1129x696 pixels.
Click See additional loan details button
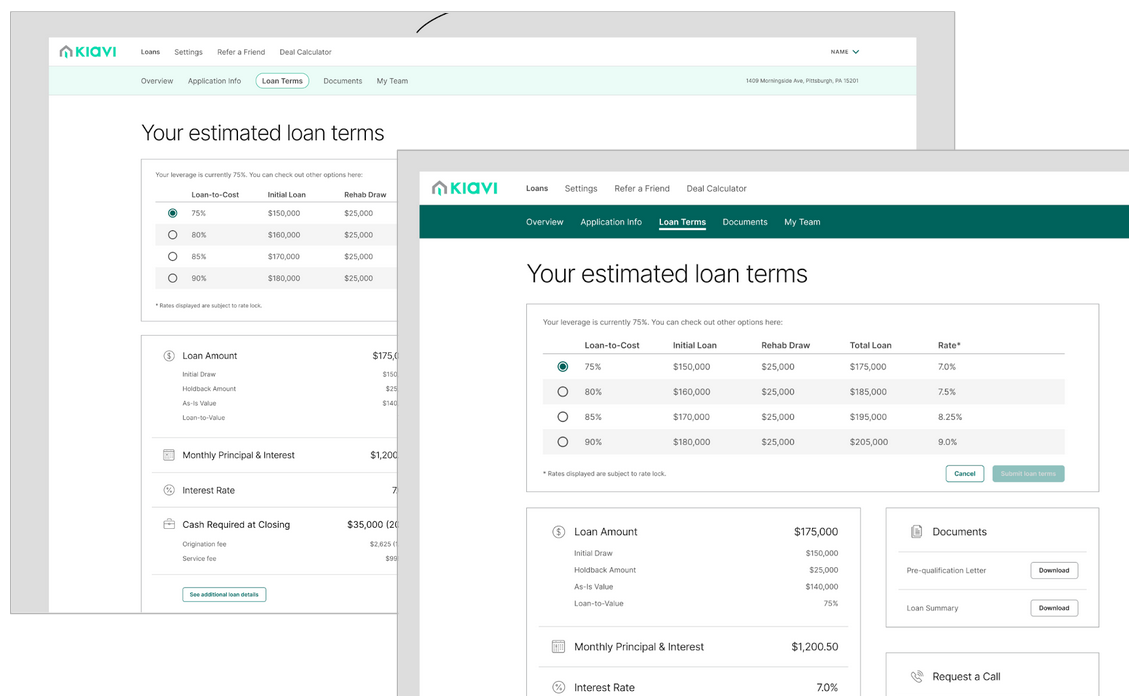pyautogui.click(x=224, y=595)
